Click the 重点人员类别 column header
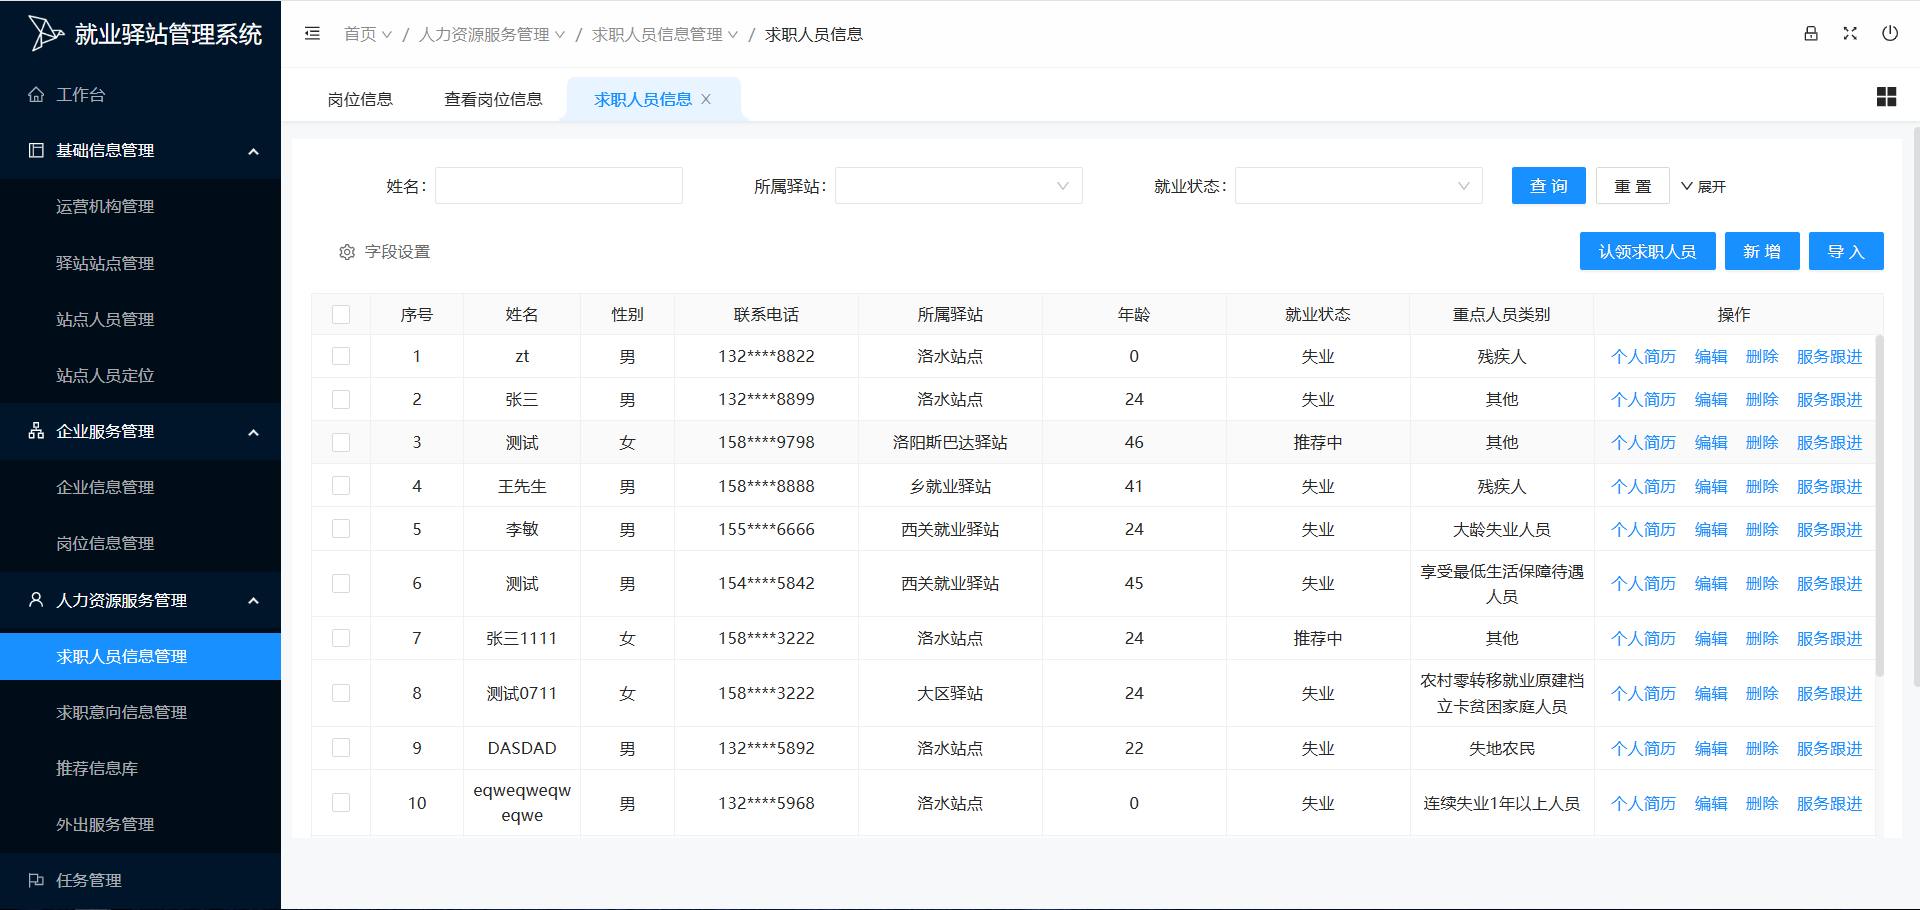 pyautogui.click(x=1501, y=315)
